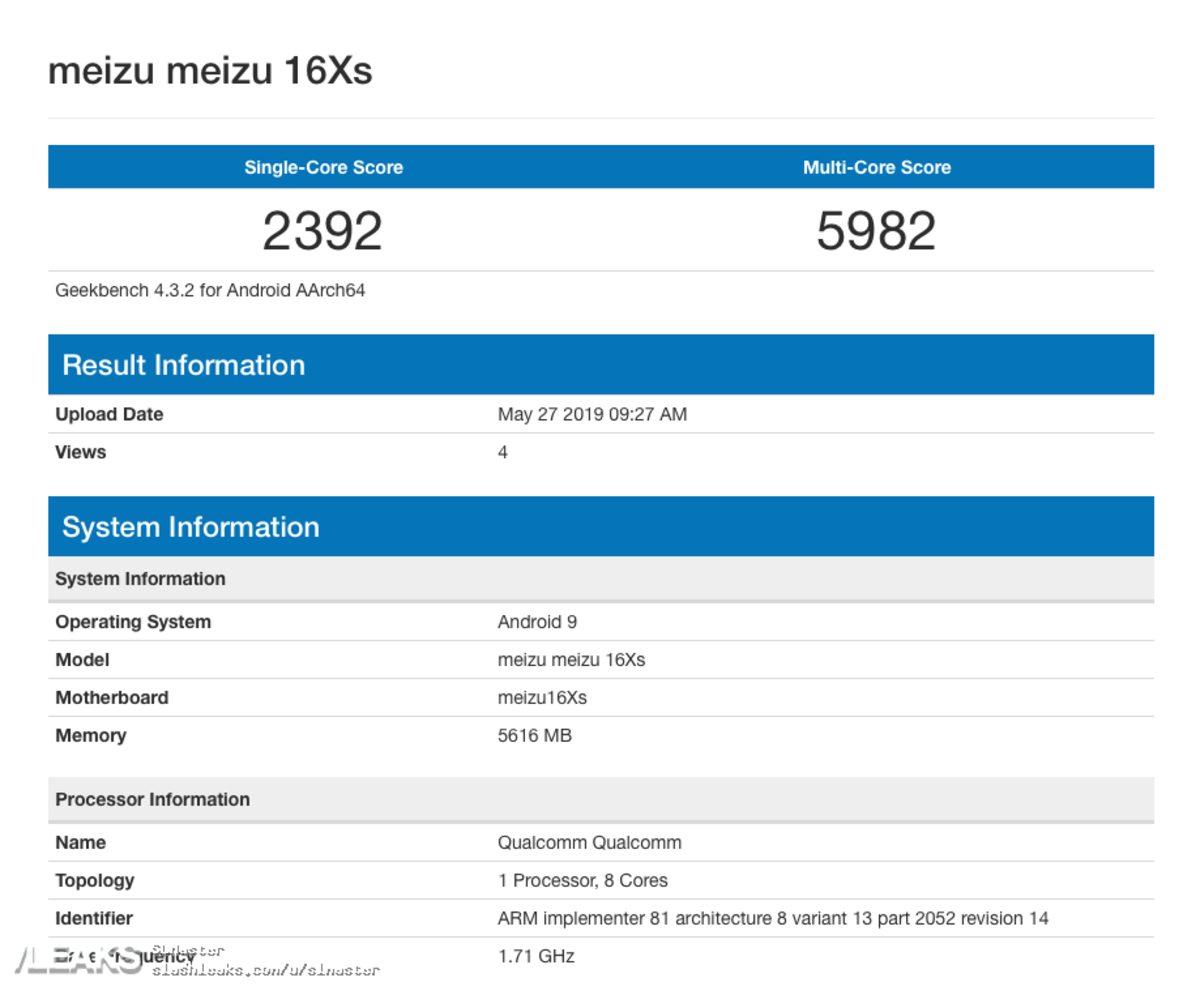The width and height of the screenshot is (1200, 999).
Task: Select the Upload Date row
Action: (x=106, y=414)
